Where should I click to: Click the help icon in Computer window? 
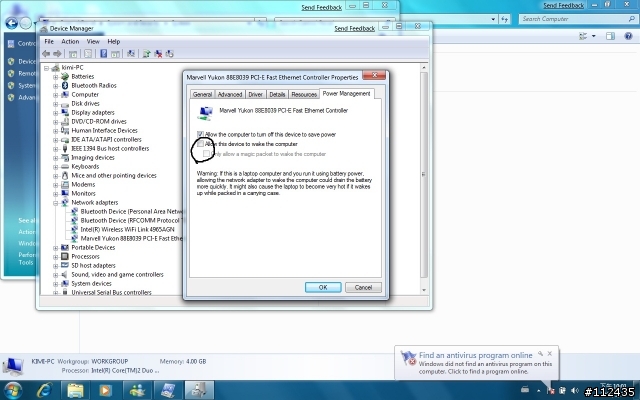coord(629,36)
